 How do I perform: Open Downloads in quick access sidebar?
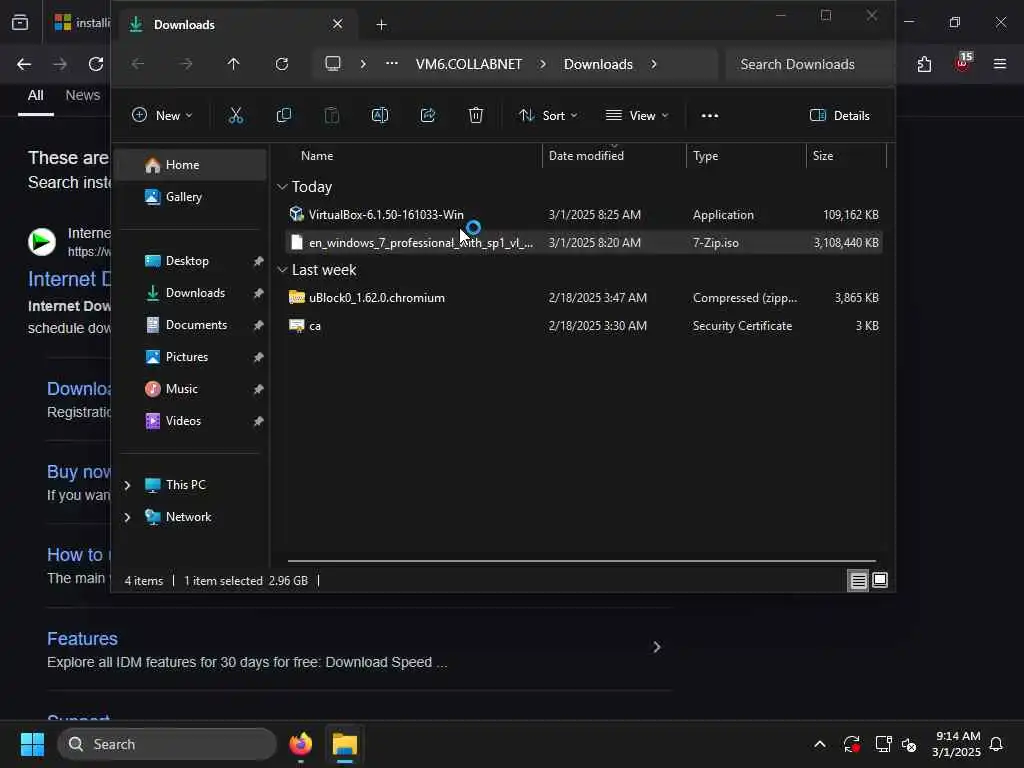191,293
